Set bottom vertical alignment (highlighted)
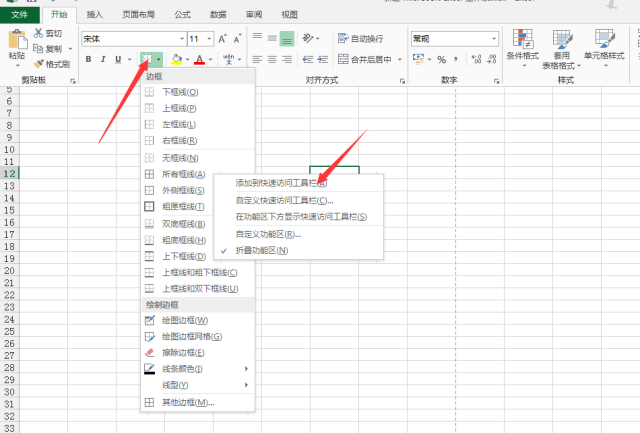The width and height of the screenshot is (640, 433). [x=287, y=38]
